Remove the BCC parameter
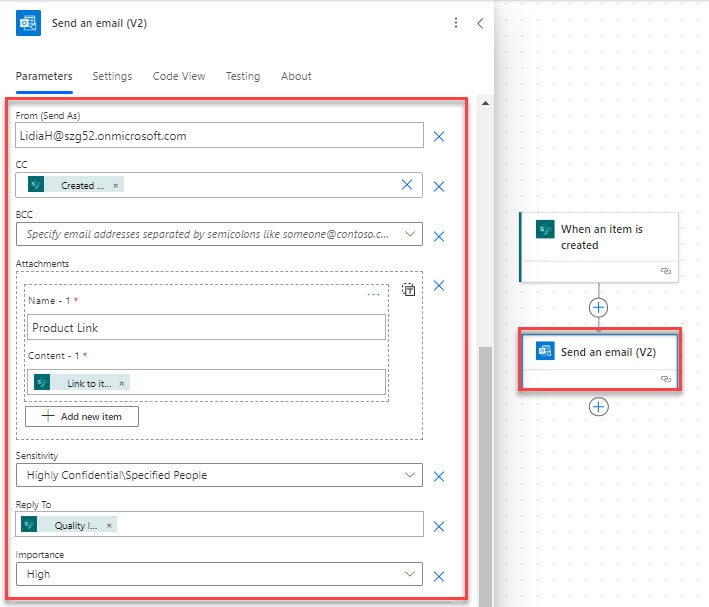The image size is (709, 607). (439, 237)
